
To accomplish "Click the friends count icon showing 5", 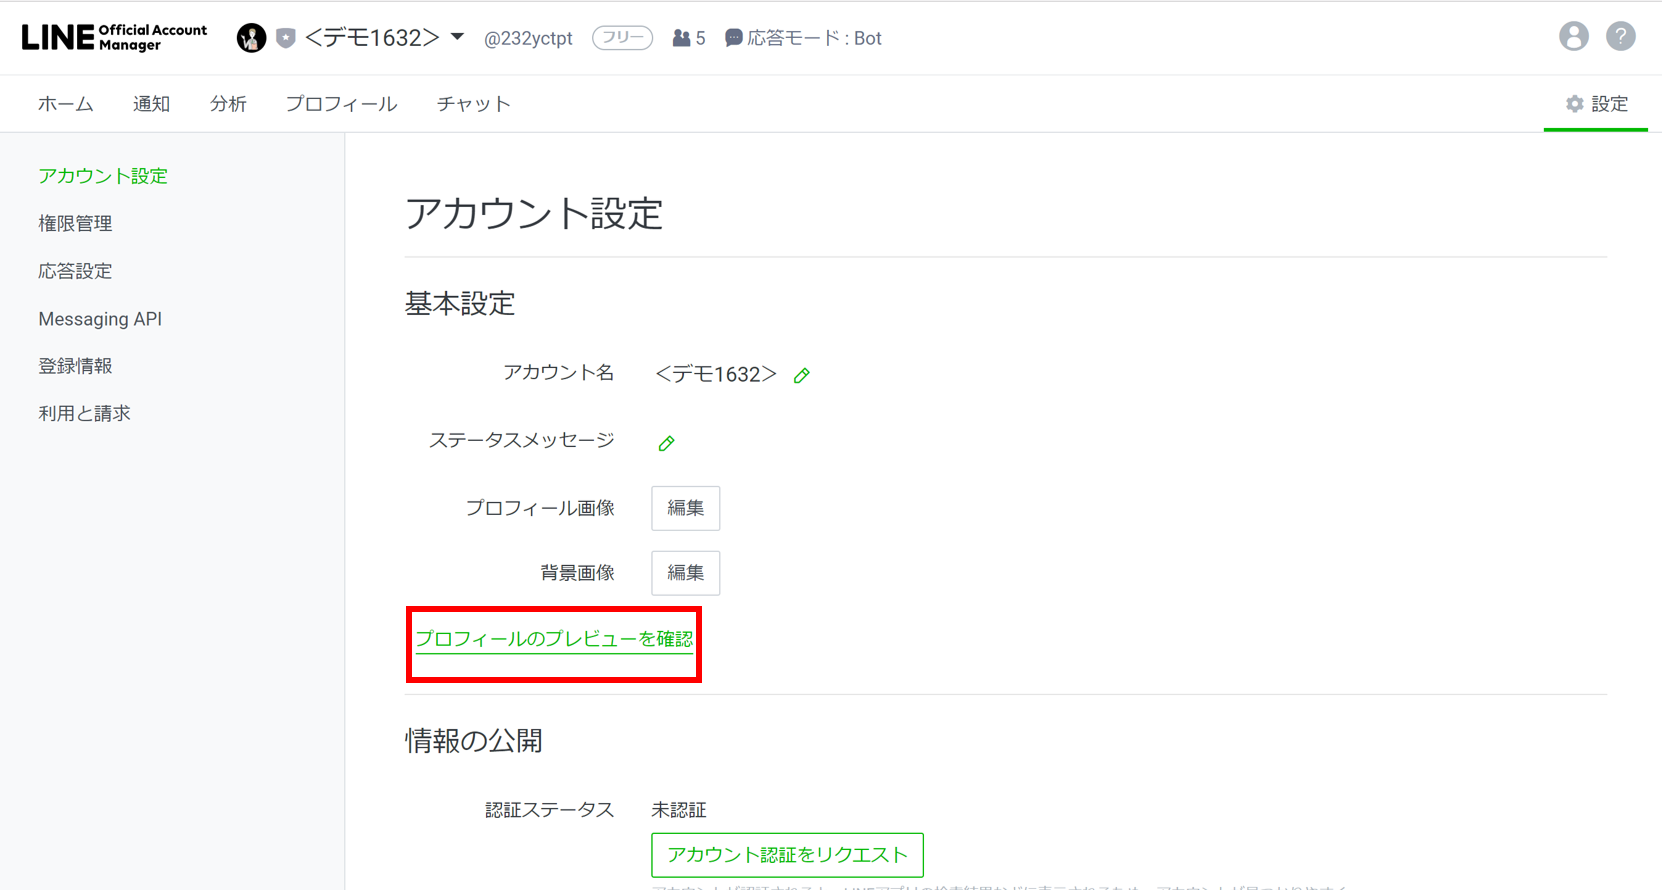I will (x=681, y=38).
